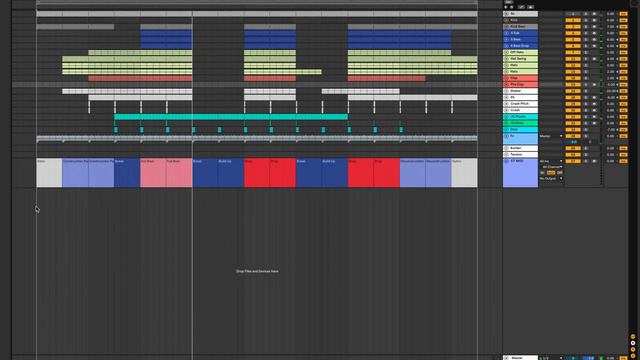Select the Outro clip in ST MIDI track
This screenshot has width=640, height=360.
tap(464, 173)
